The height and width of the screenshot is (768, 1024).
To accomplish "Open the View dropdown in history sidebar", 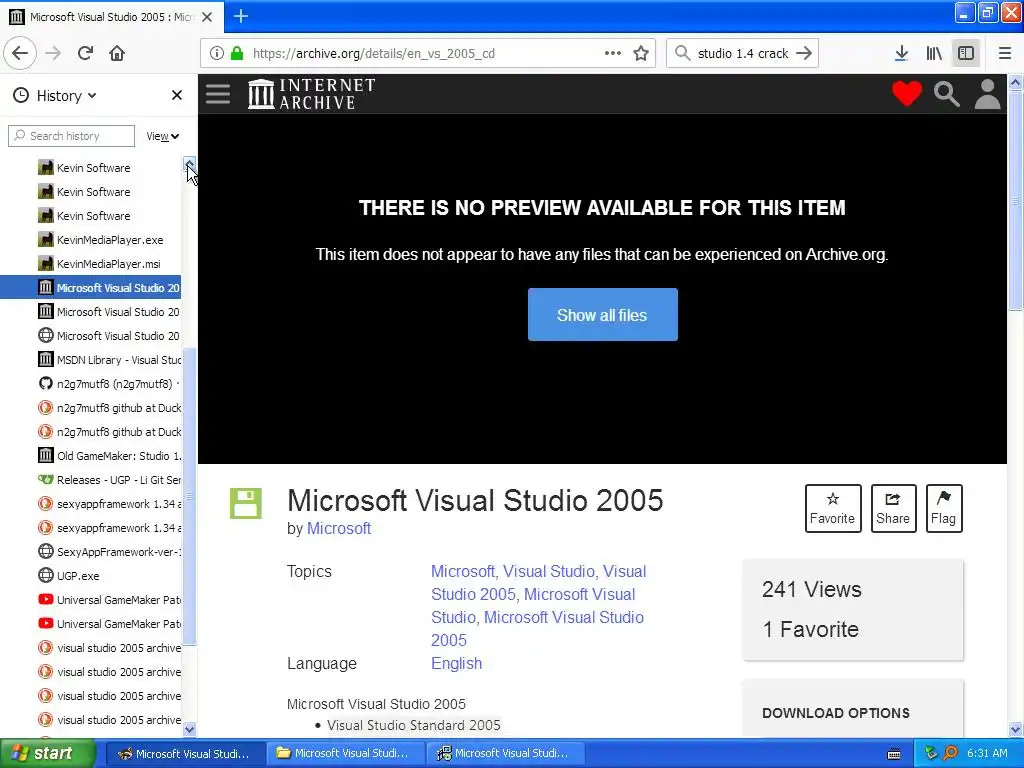I will click(x=163, y=136).
